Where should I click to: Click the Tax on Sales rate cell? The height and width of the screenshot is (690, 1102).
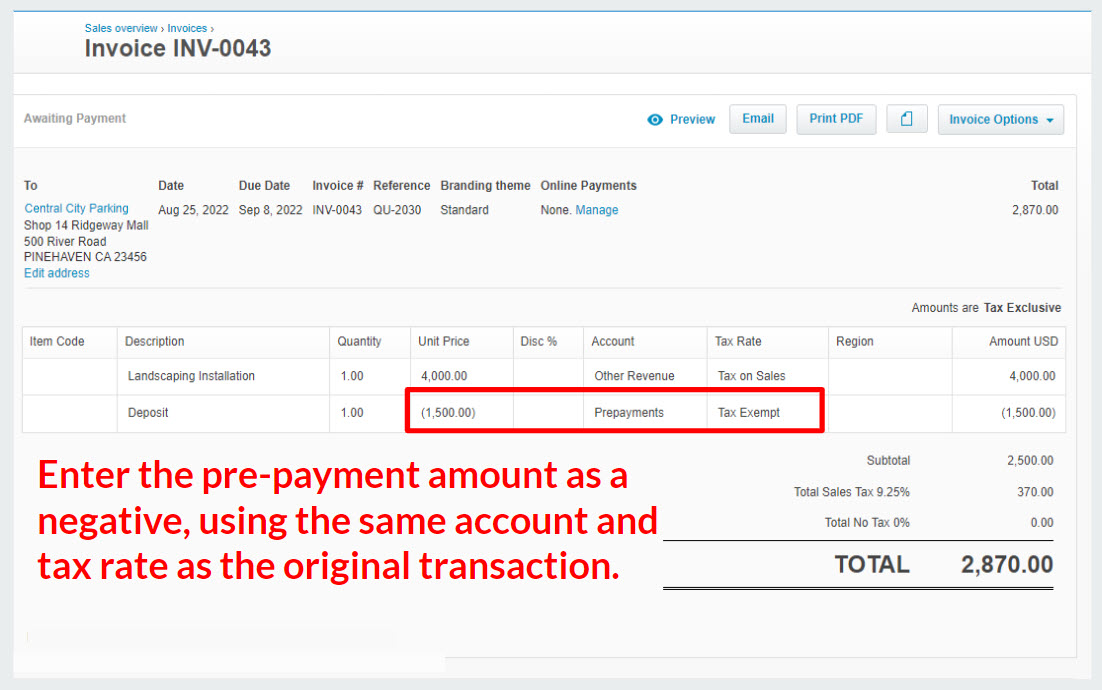coord(767,376)
